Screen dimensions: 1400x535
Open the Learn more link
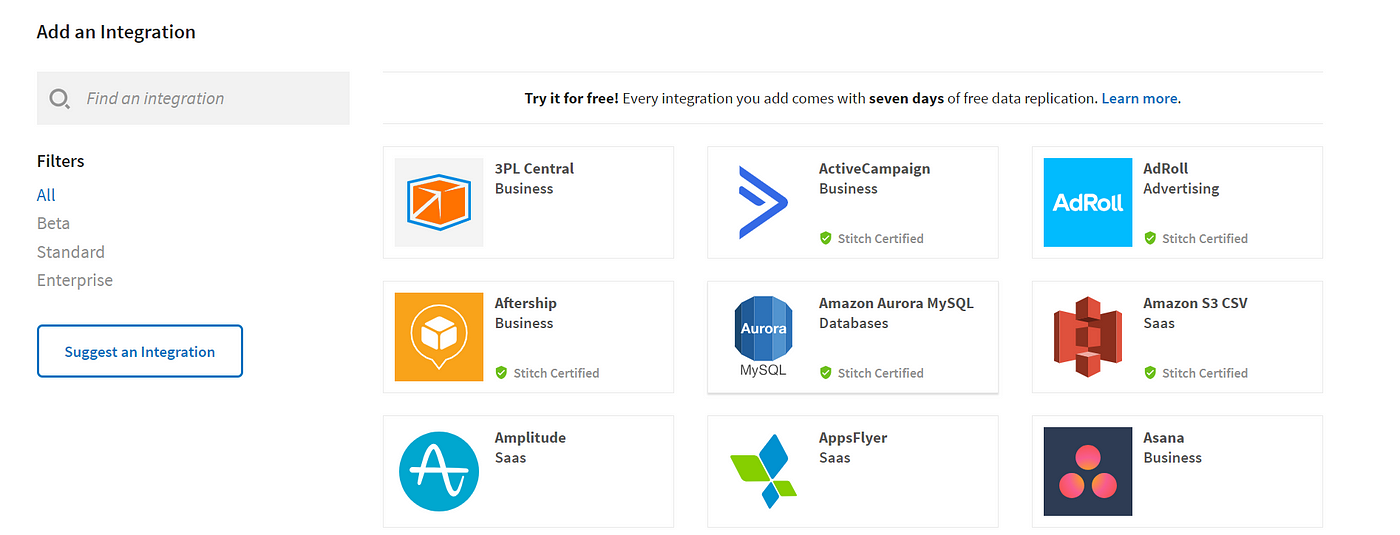(1139, 98)
